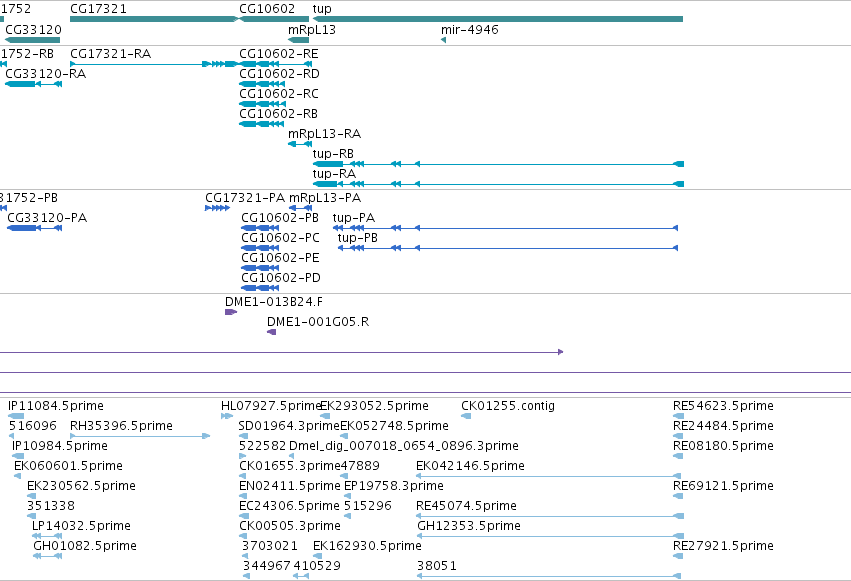Select EST EK230562.5prime

click(x=31, y=497)
